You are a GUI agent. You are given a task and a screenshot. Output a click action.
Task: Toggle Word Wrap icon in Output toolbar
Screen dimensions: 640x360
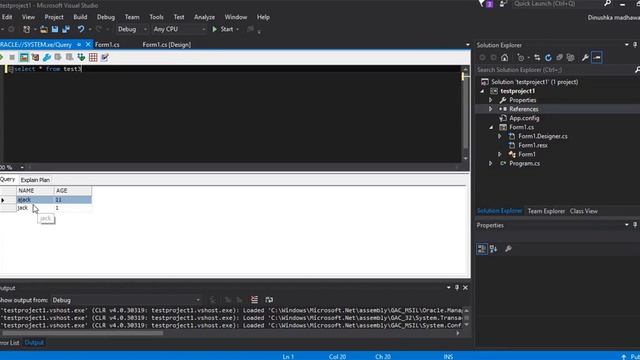269,300
